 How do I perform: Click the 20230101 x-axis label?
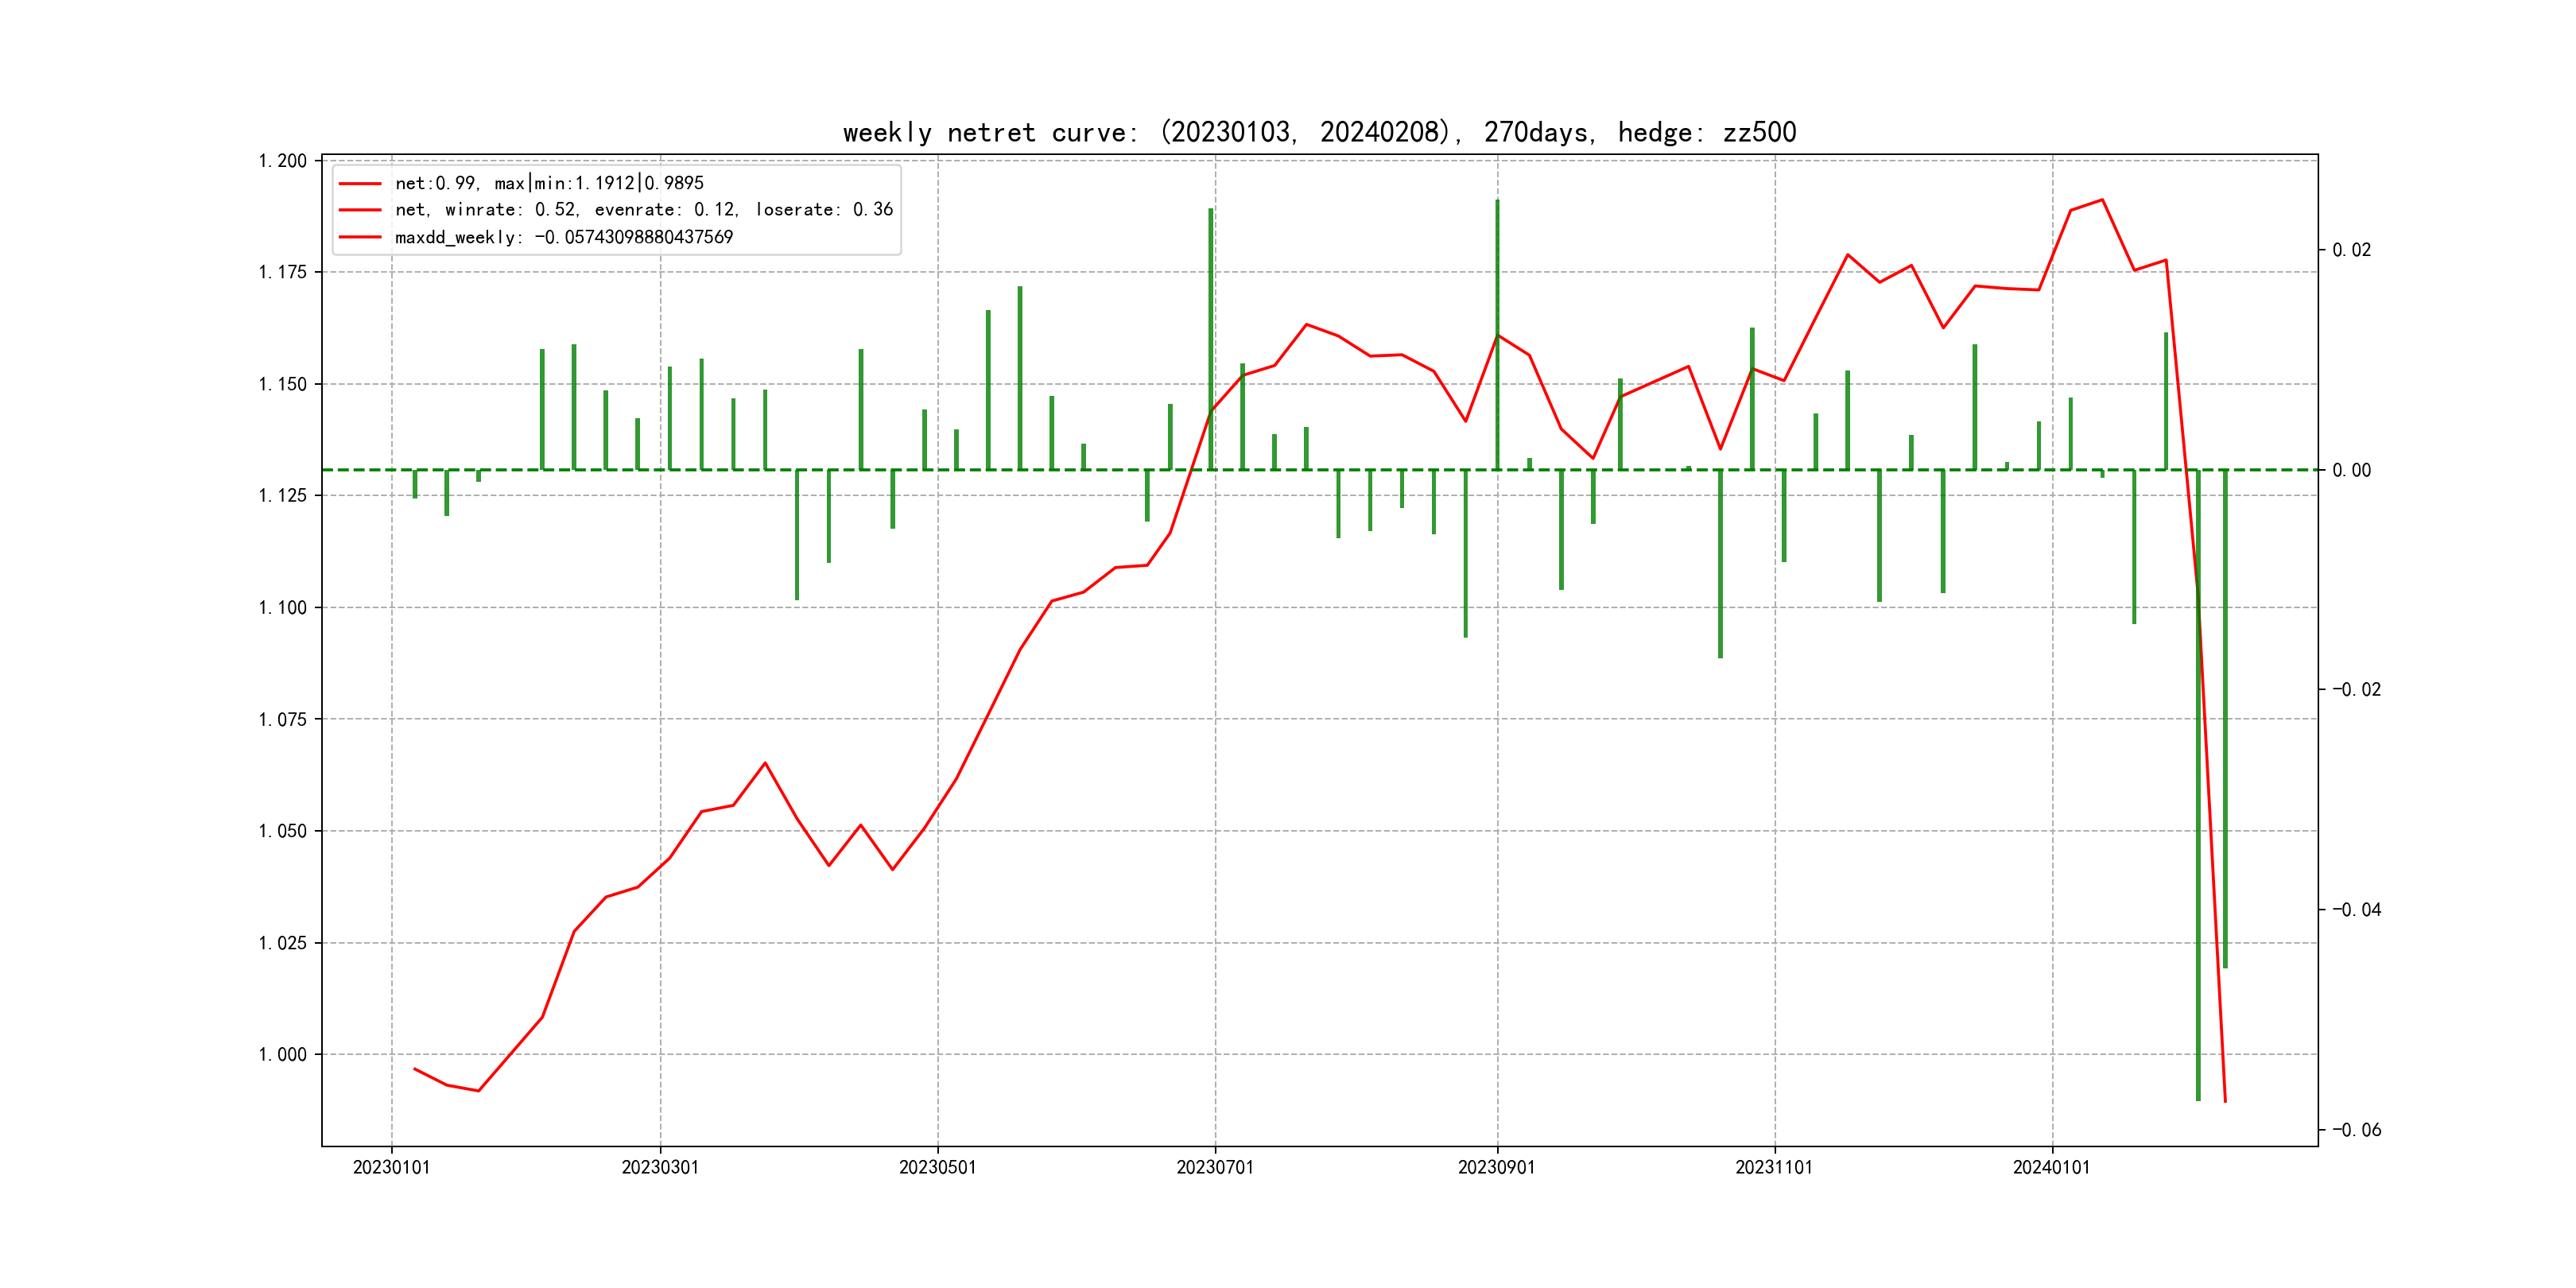pos(391,1167)
